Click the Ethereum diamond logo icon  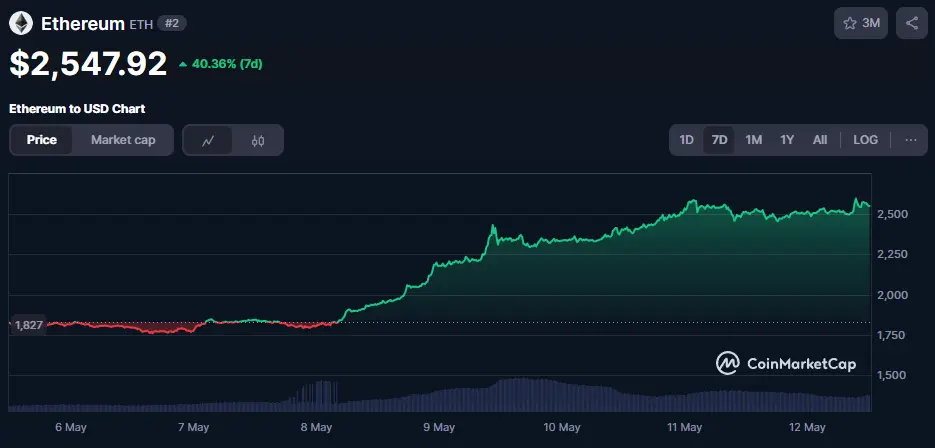[22, 22]
